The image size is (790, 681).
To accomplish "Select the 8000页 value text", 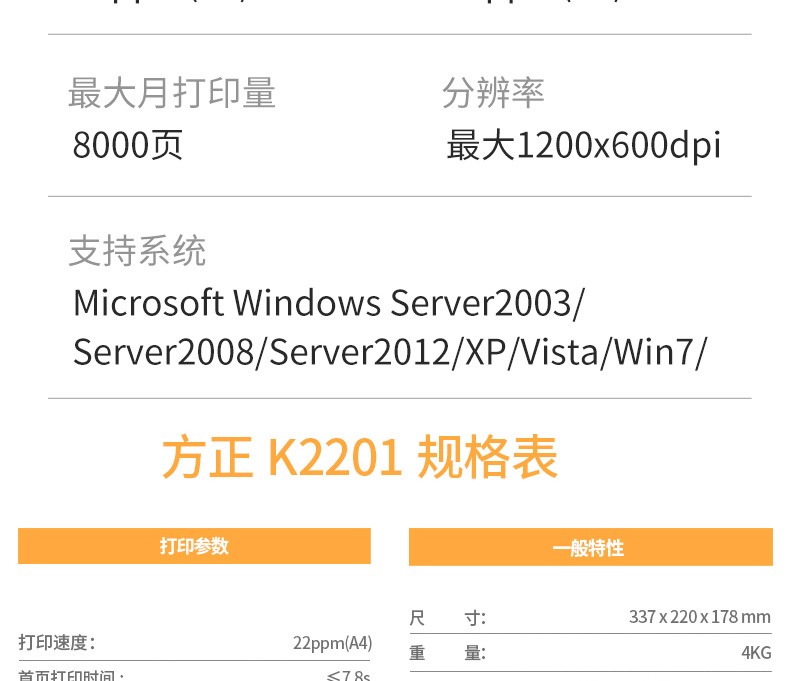I will (x=127, y=145).
